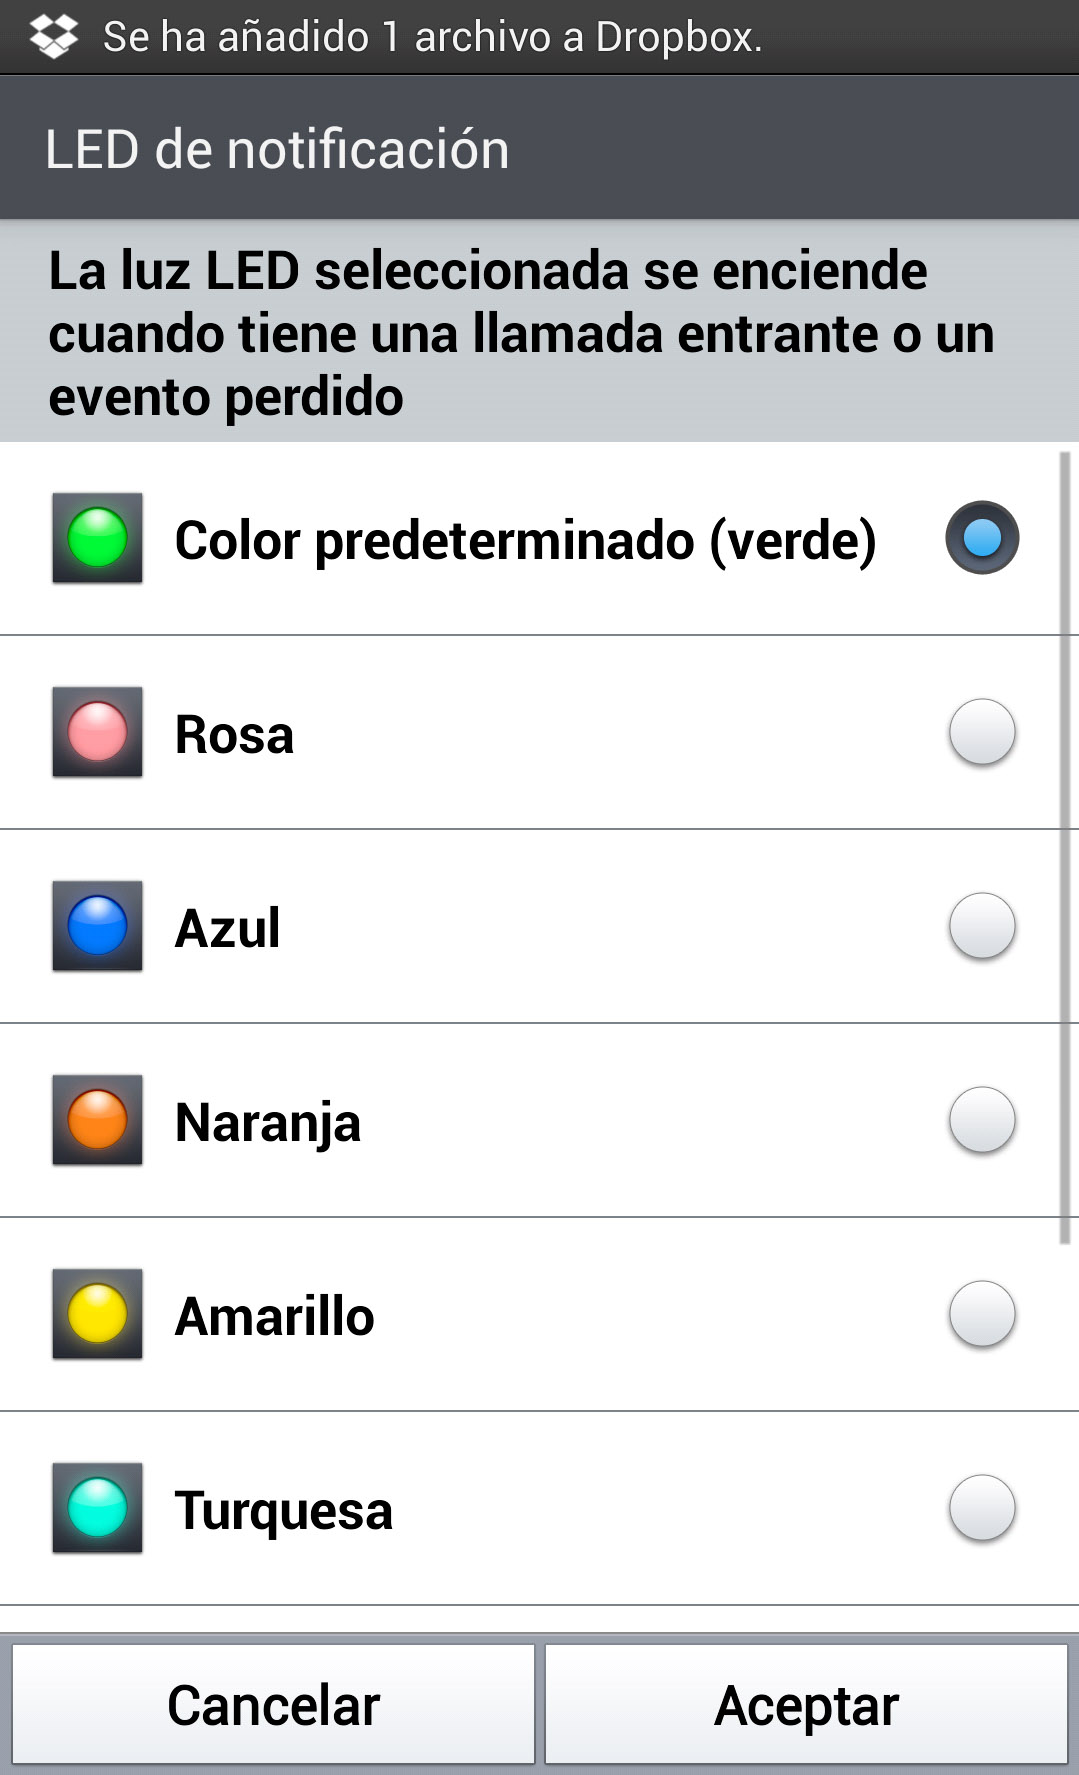
Task: Tap the Dropbox icon in status bar
Action: (53, 36)
